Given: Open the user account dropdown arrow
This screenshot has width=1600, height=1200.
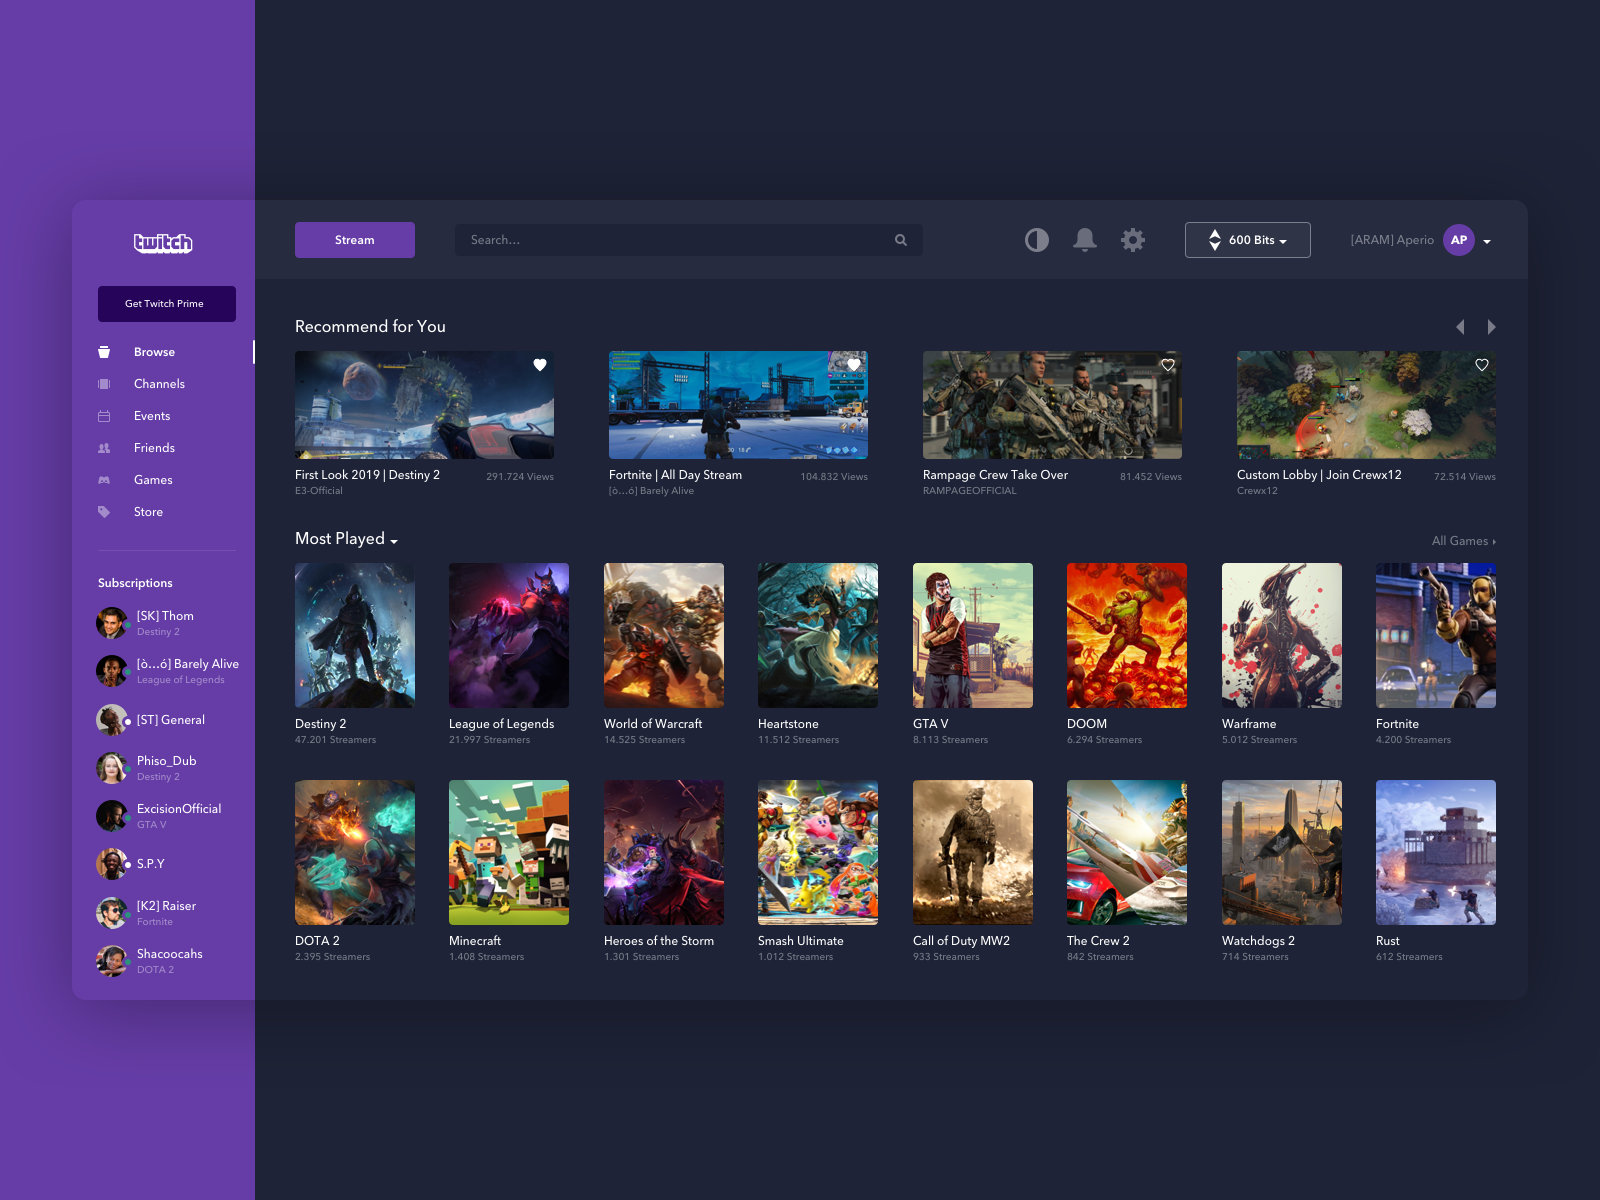Looking at the screenshot, I should click(x=1487, y=241).
